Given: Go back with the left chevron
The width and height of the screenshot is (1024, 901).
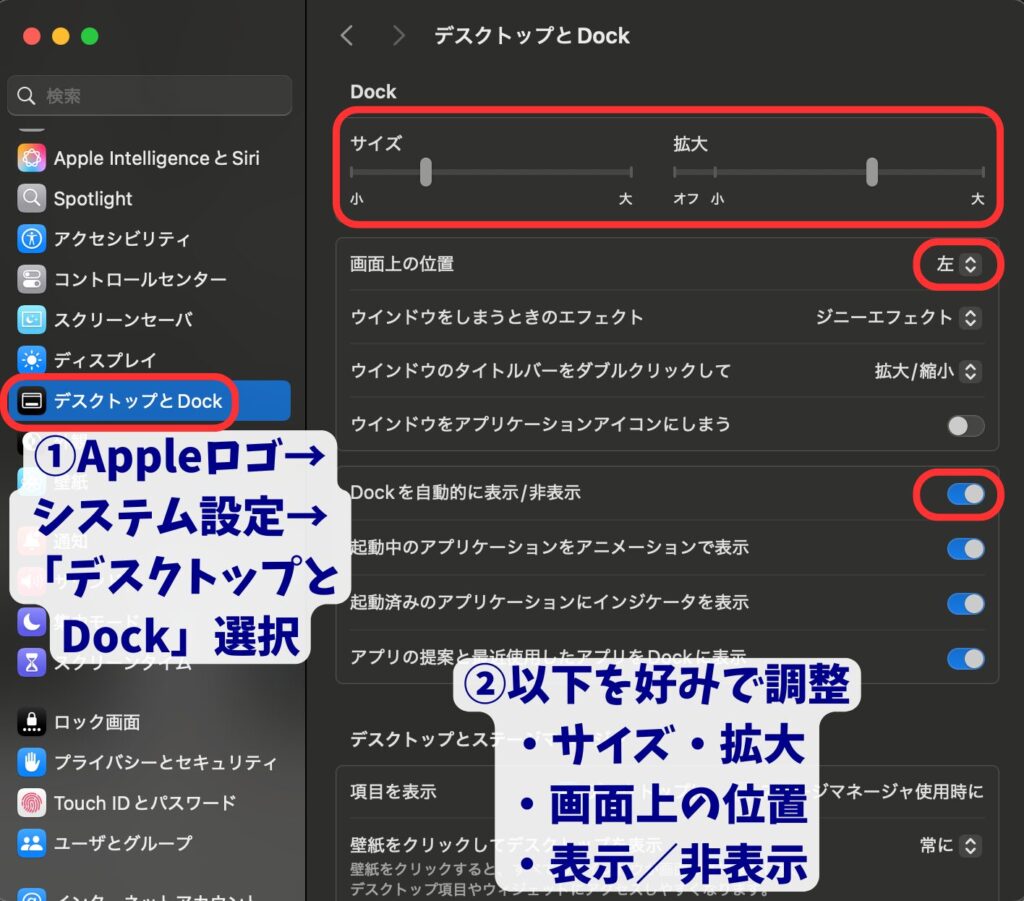Looking at the screenshot, I should point(347,36).
